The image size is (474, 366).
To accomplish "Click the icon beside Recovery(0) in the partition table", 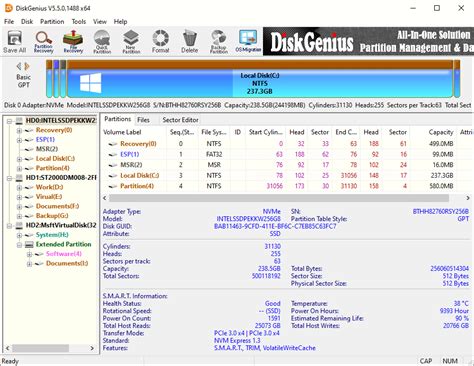I will [113, 144].
